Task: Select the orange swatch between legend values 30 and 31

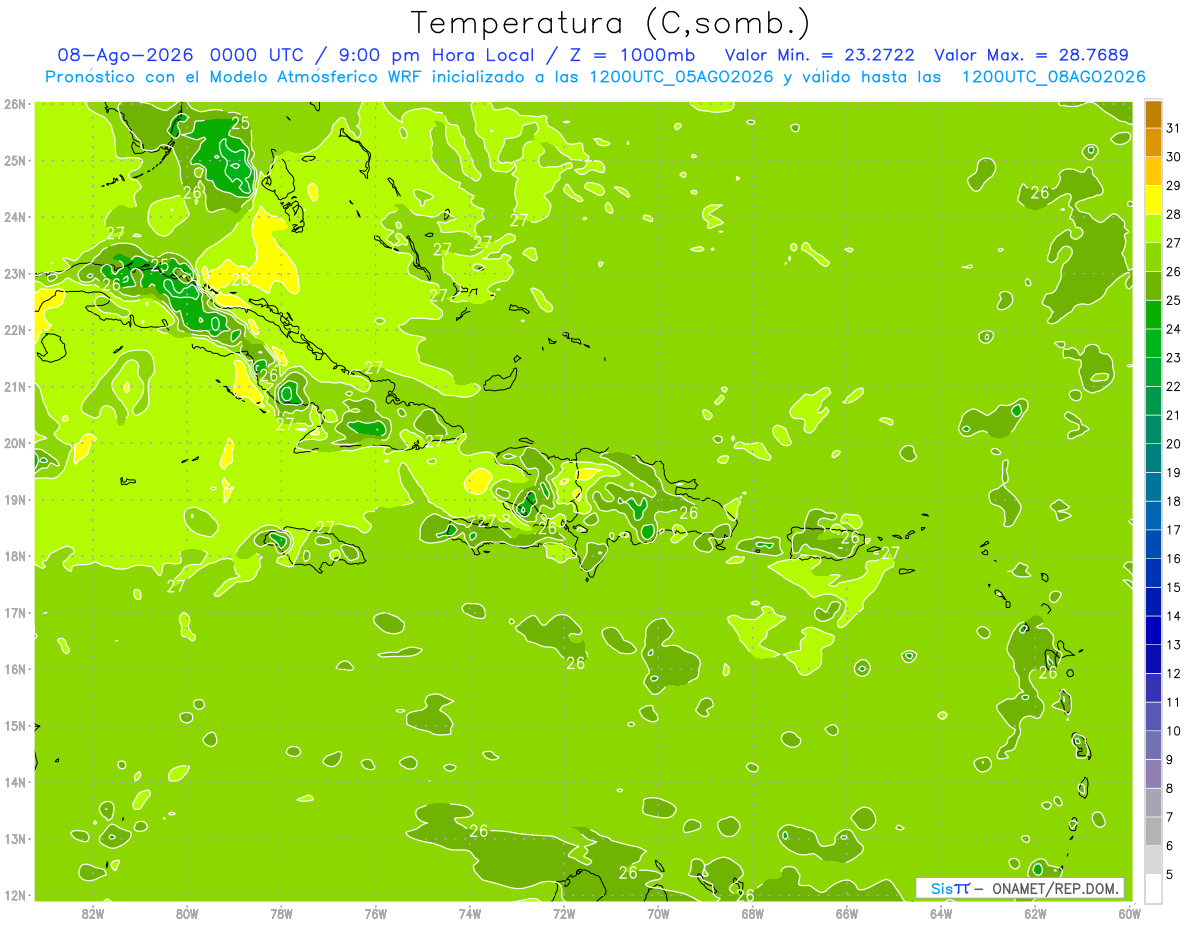Action: coord(1153,143)
